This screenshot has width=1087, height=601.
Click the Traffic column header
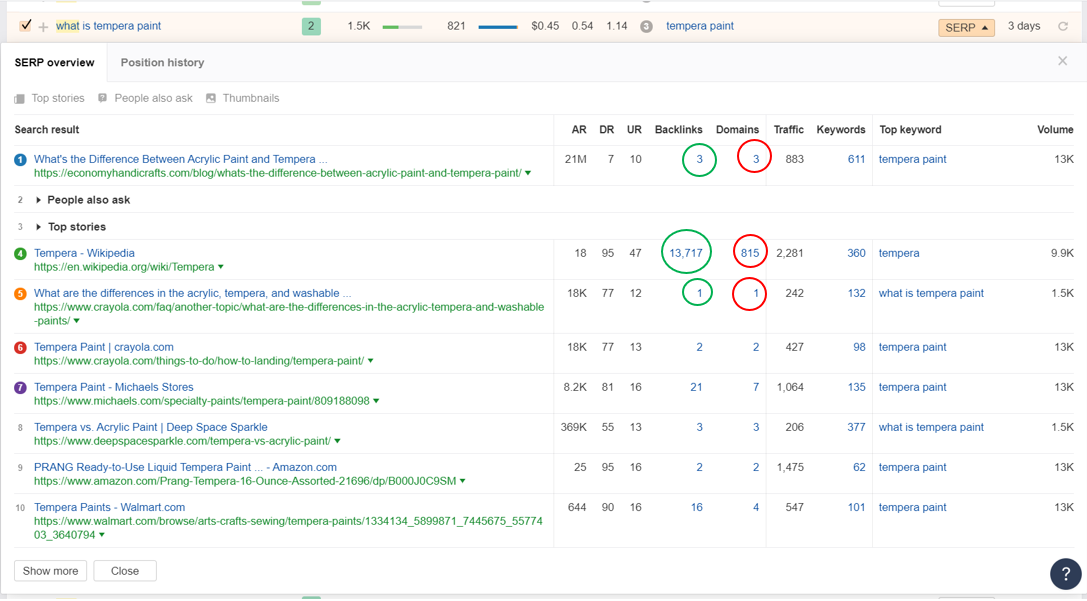pos(789,130)
